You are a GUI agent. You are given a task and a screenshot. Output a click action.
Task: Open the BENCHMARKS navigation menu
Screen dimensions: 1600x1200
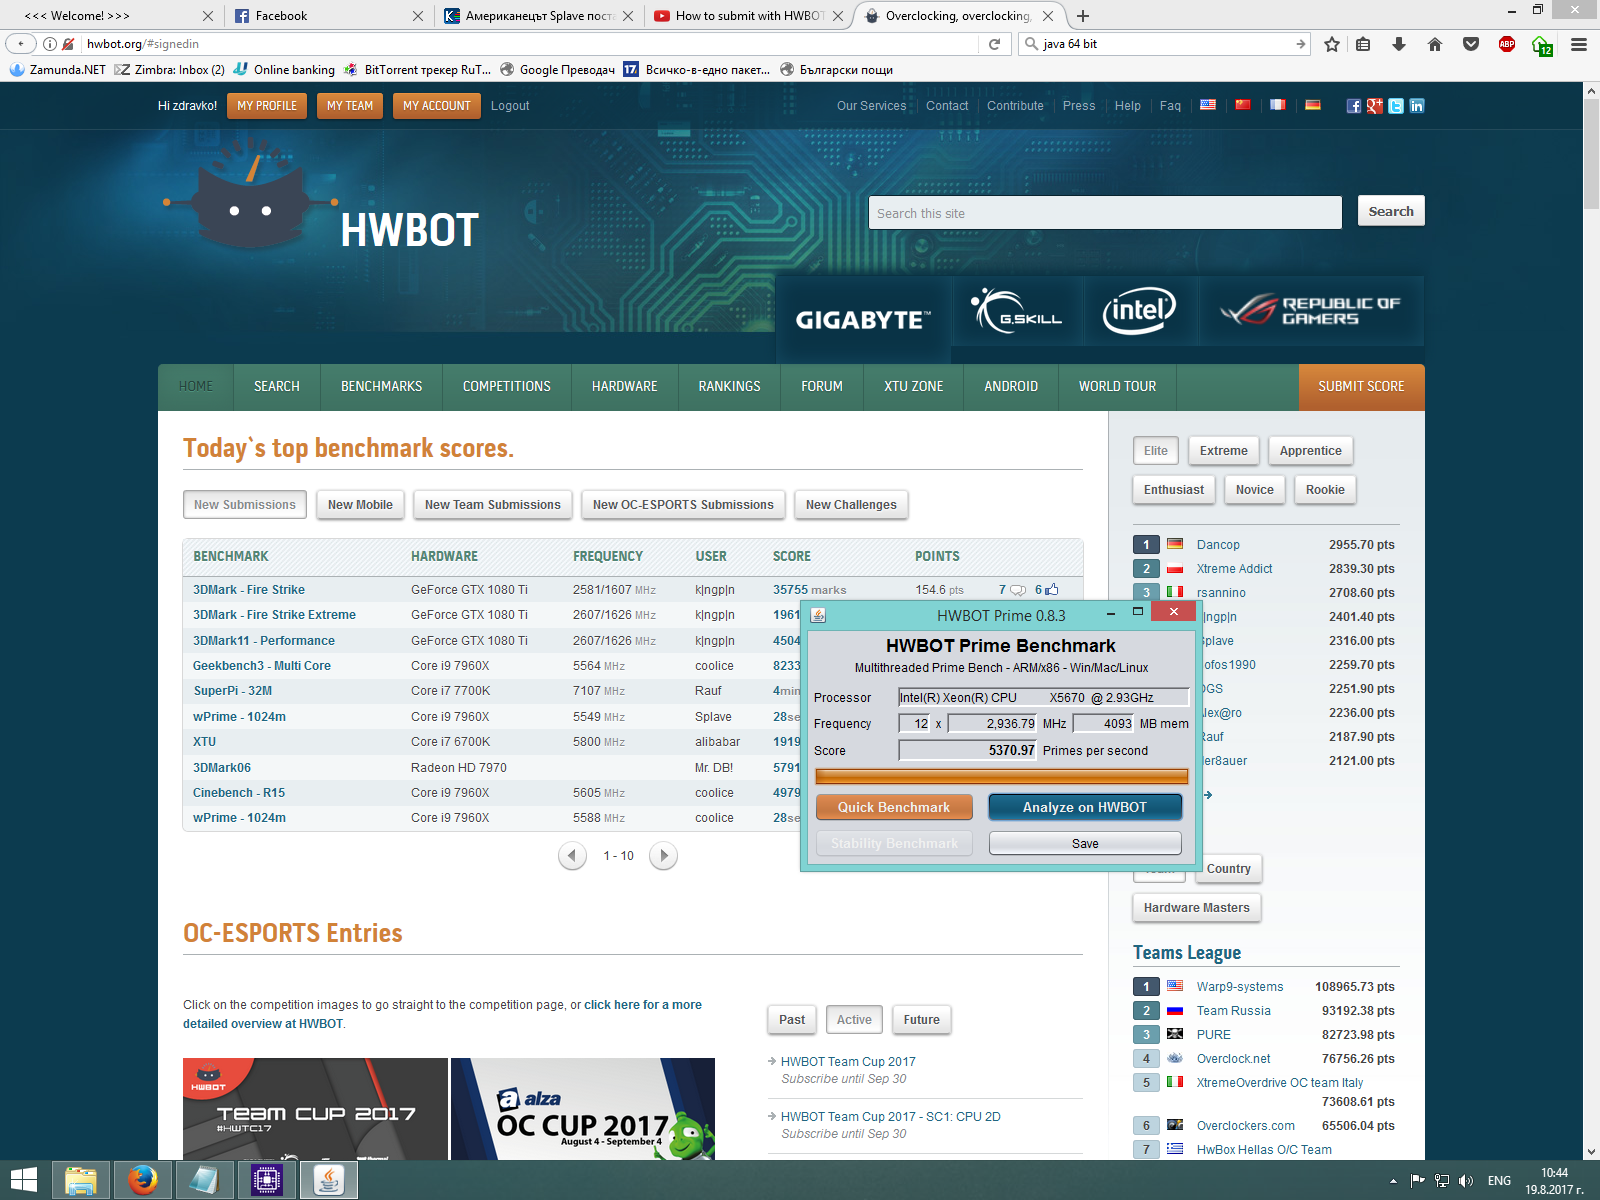[x=381, y=387]
